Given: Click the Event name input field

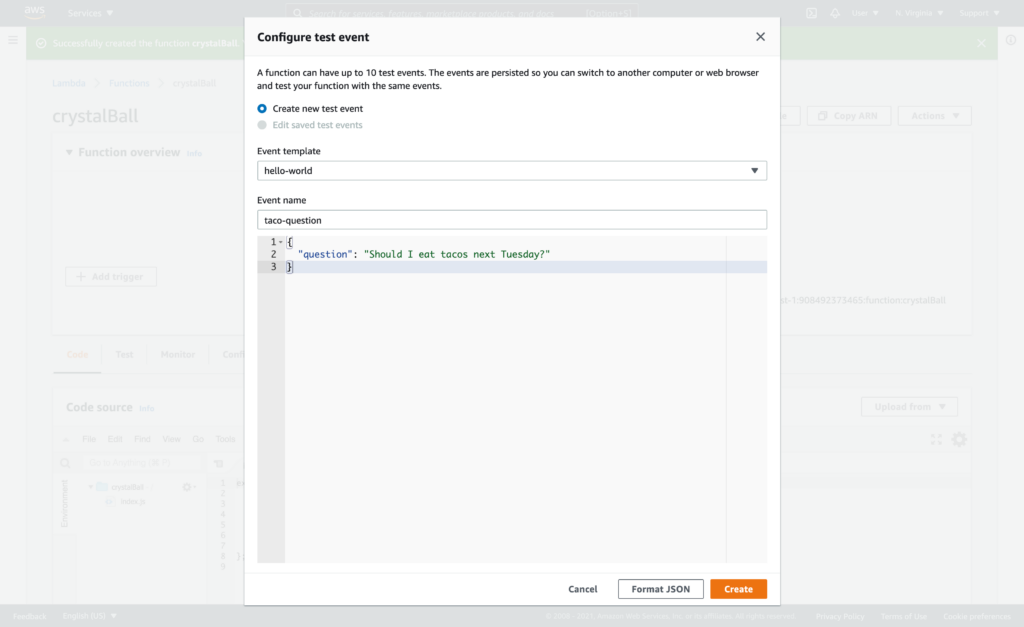Looking at the screenshot, I should click(512, 220).
